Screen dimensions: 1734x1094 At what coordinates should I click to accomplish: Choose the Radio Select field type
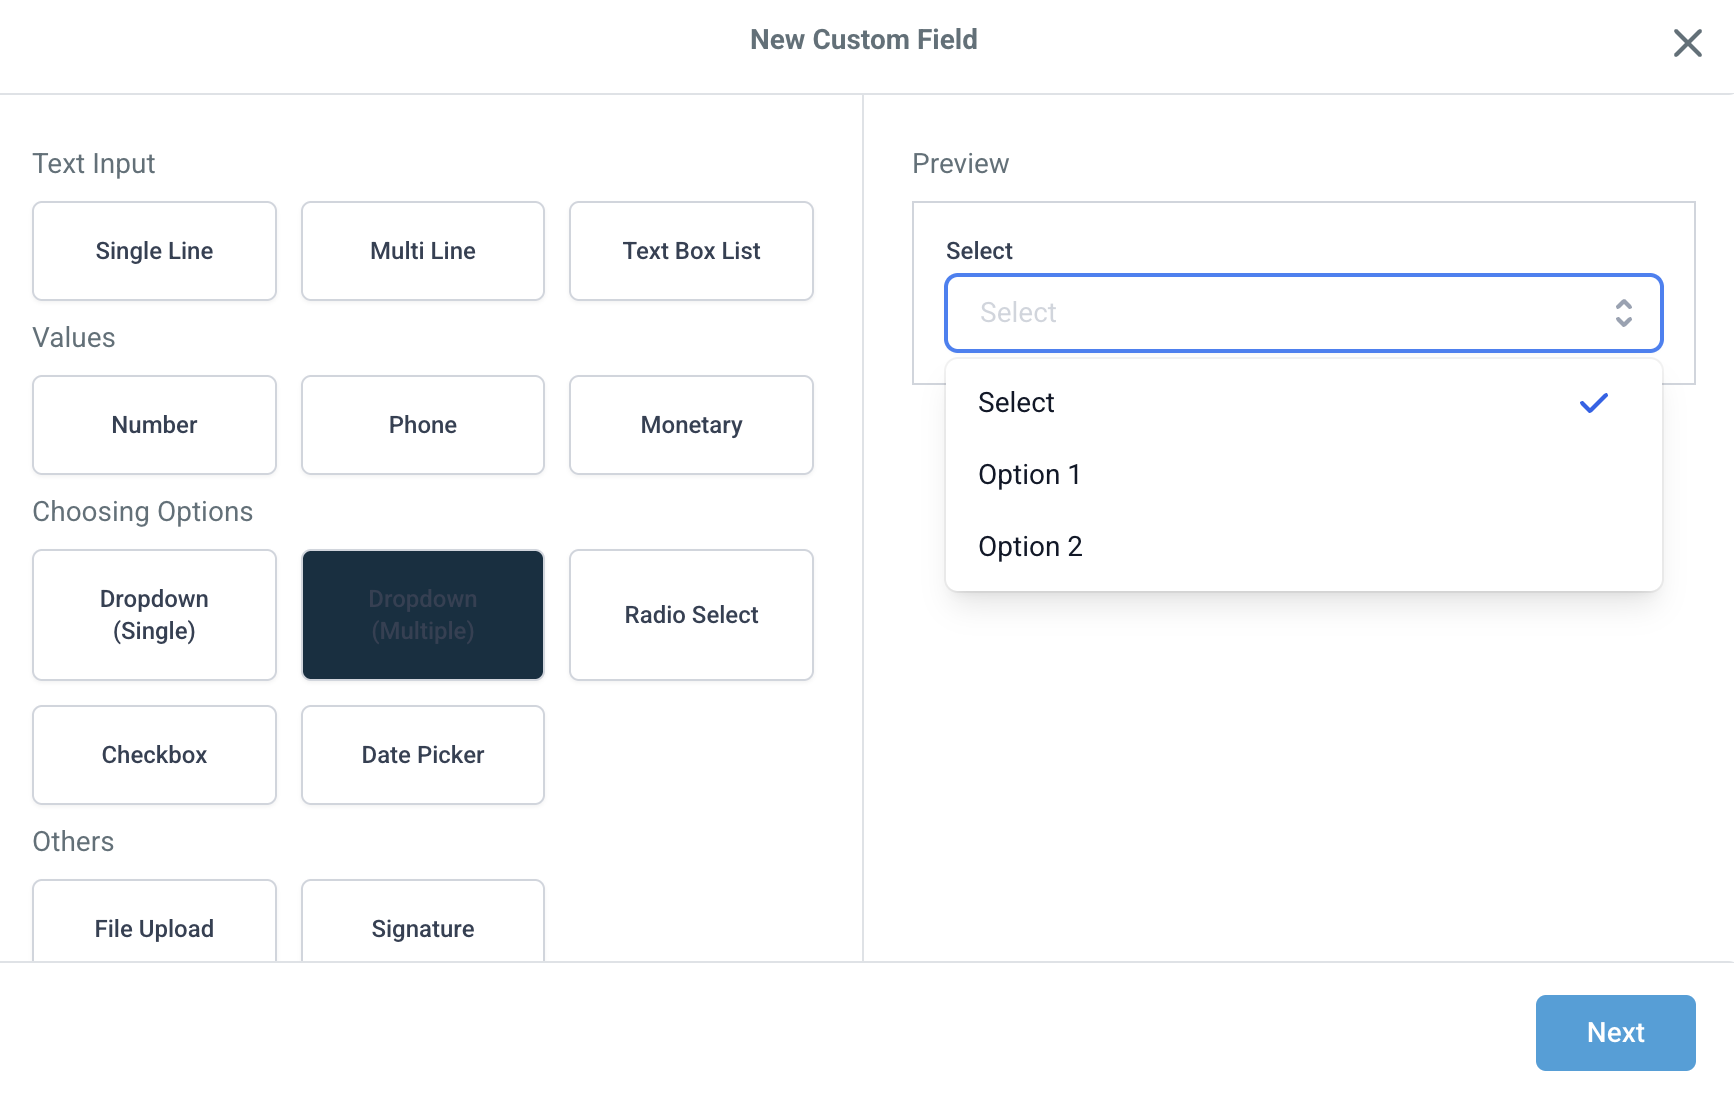point(691,615)
